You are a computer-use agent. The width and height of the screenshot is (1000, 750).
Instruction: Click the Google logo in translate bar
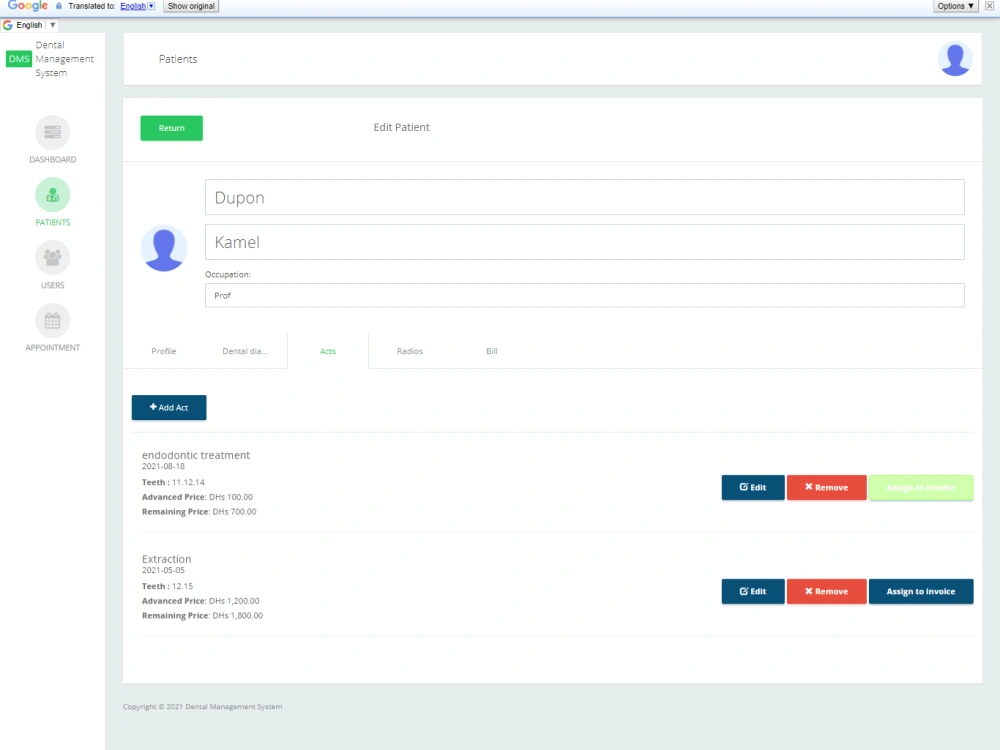27,6
